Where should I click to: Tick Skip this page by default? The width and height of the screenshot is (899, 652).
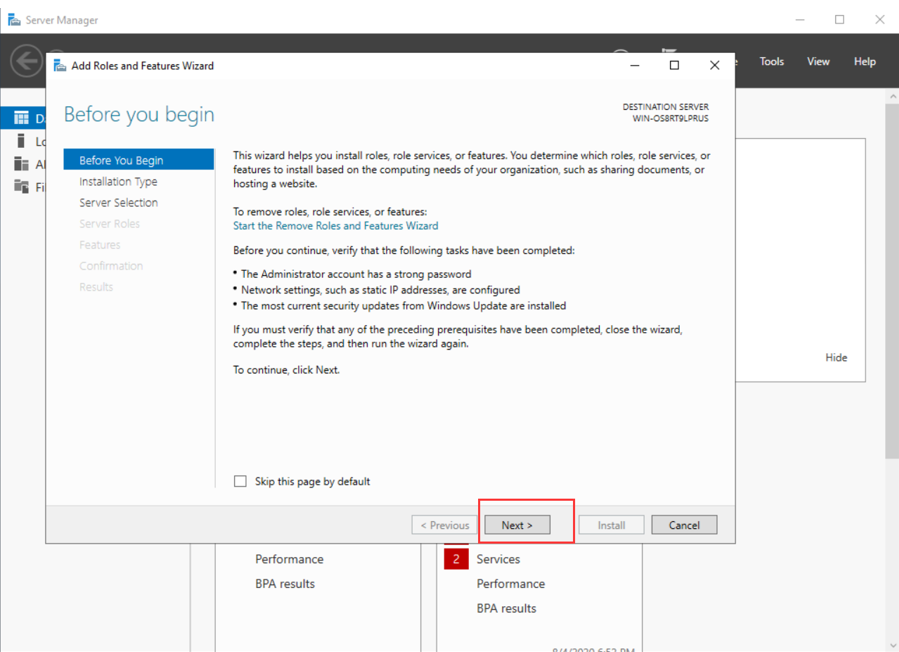(x=240, y=481)
